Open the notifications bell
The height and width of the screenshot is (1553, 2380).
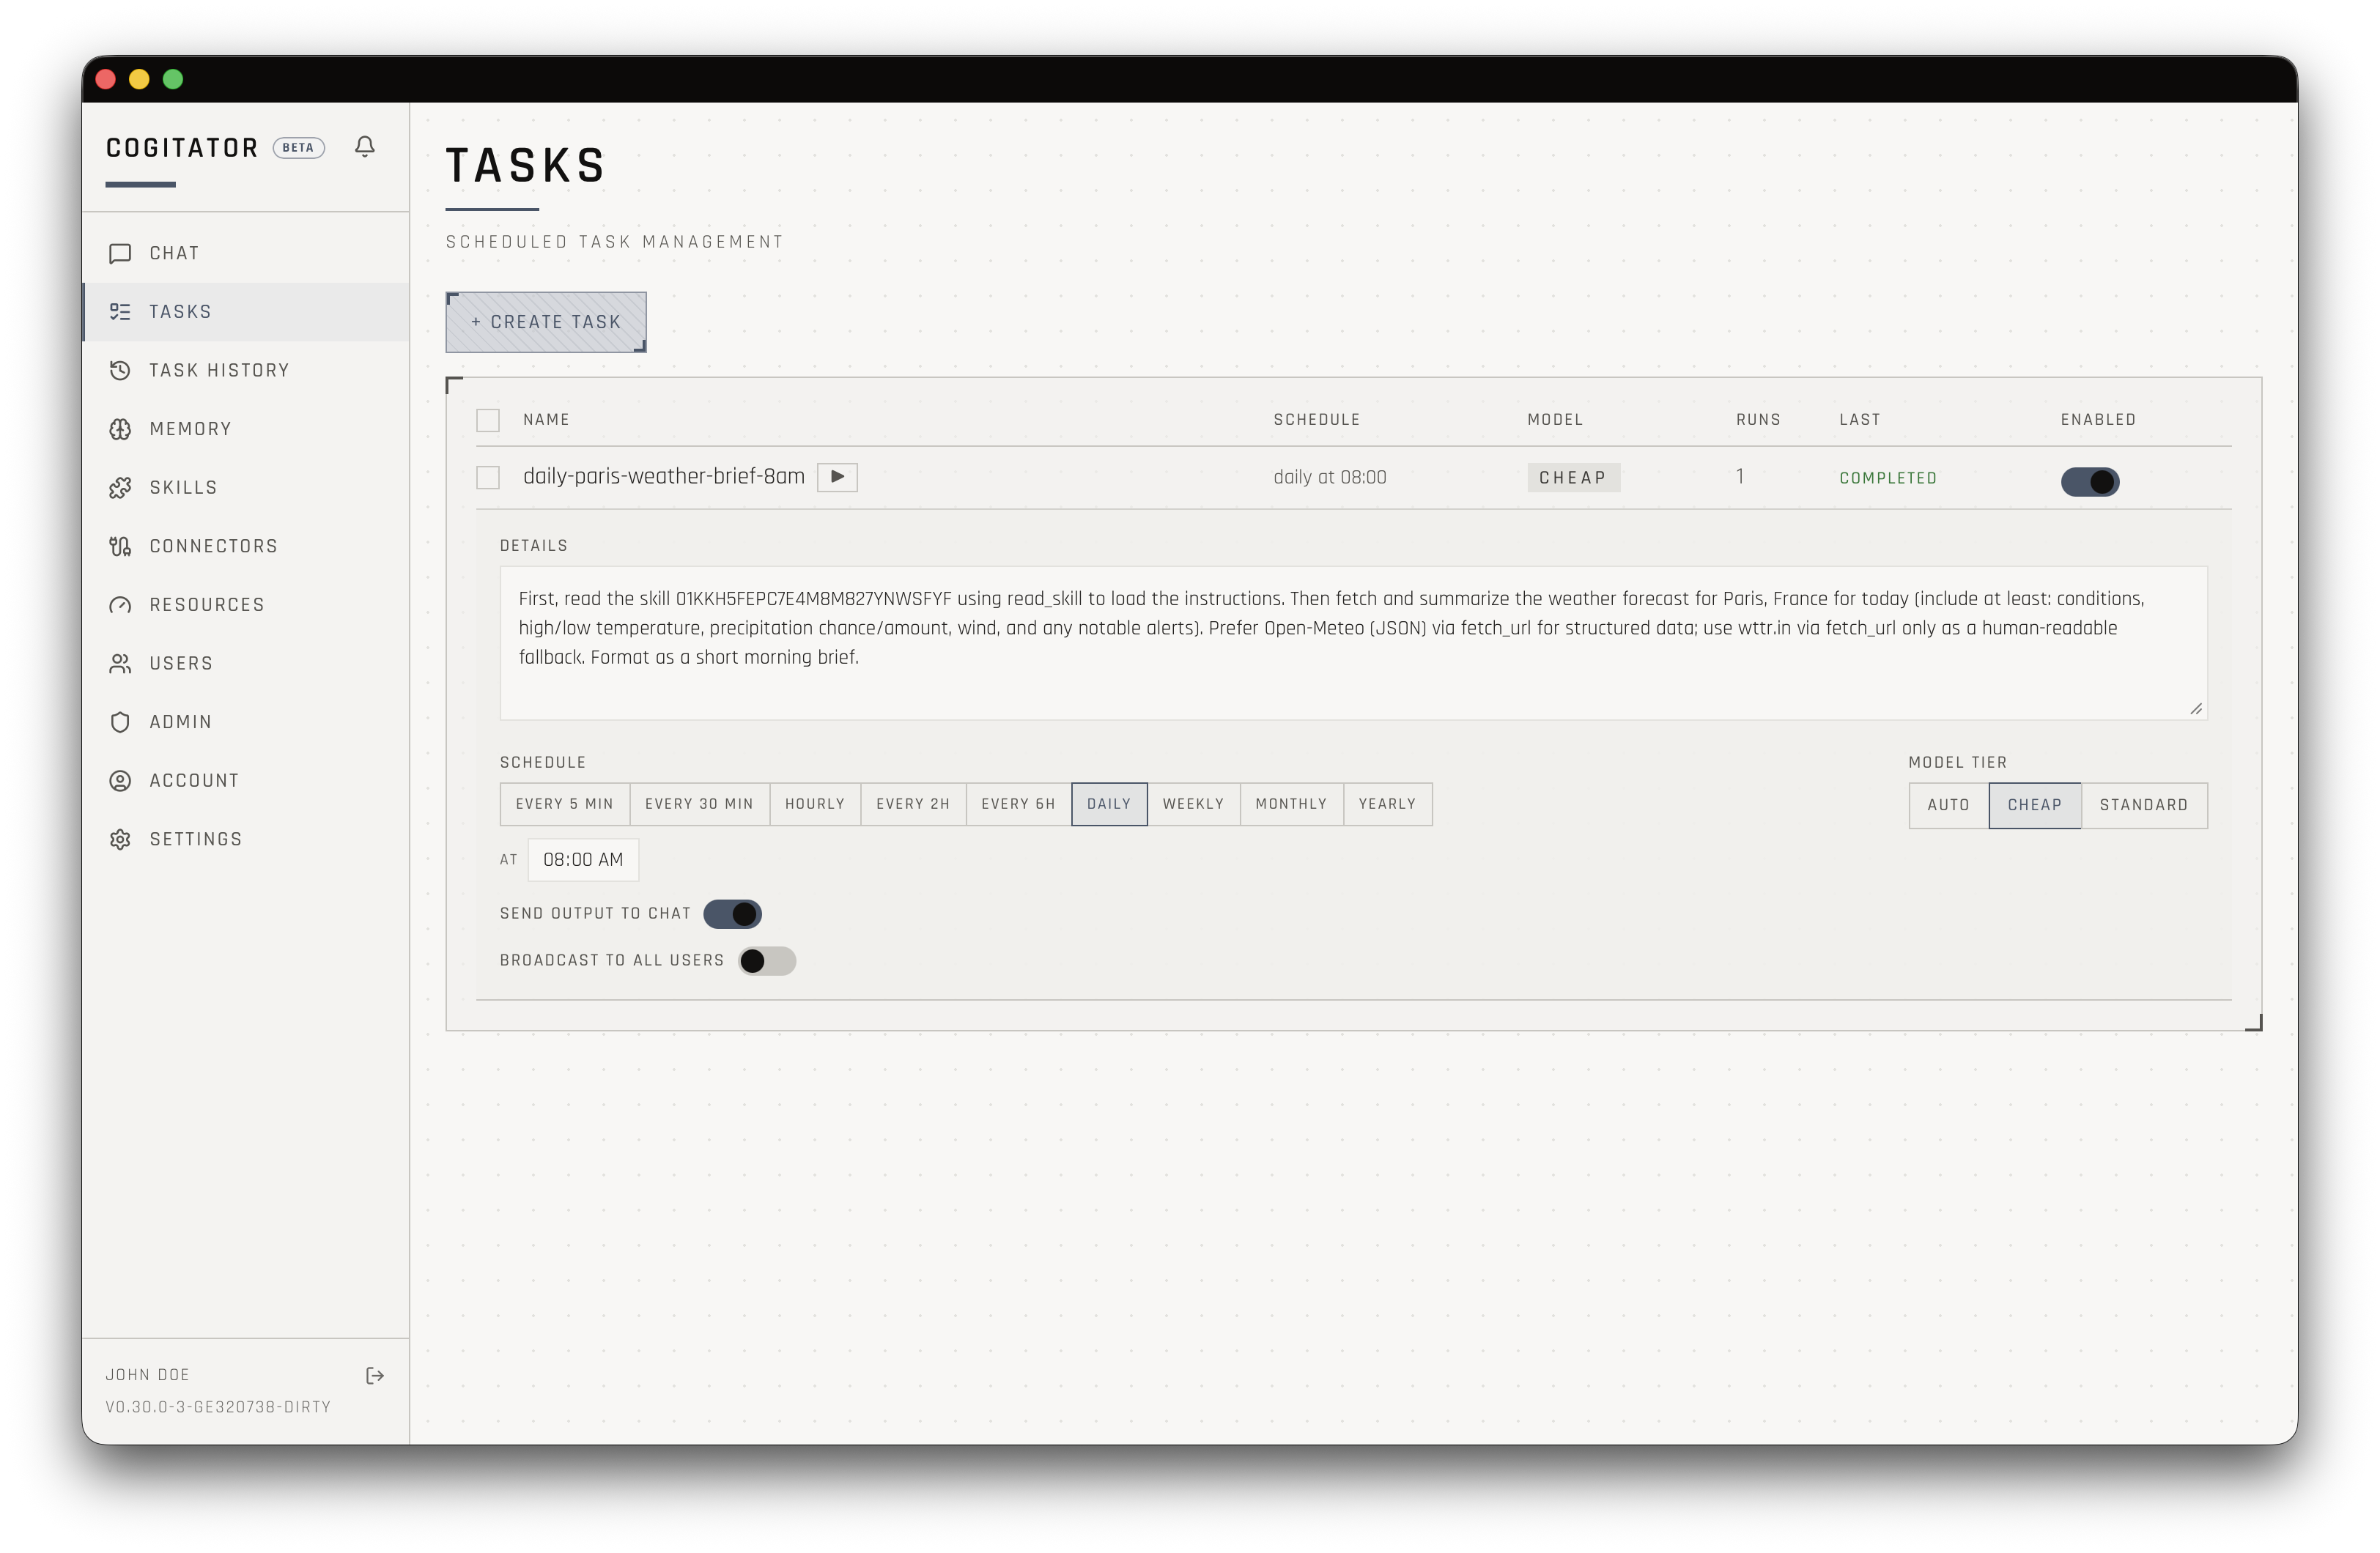click(x=365, y=147)
